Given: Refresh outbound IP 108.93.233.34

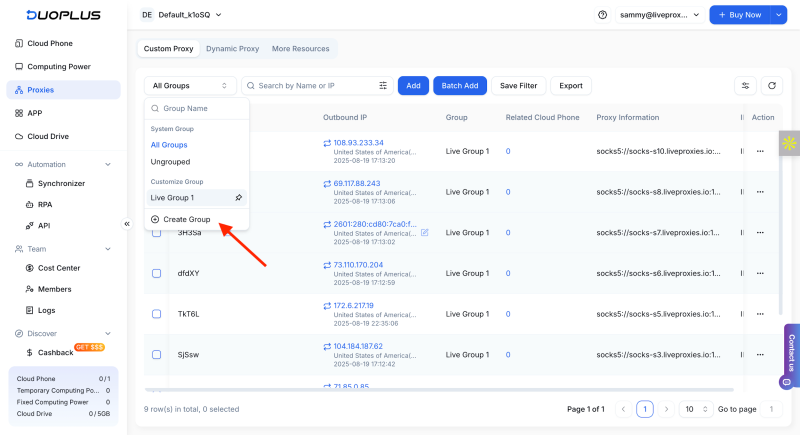Looking at the screenshot, I should click(x=327, y=143).
